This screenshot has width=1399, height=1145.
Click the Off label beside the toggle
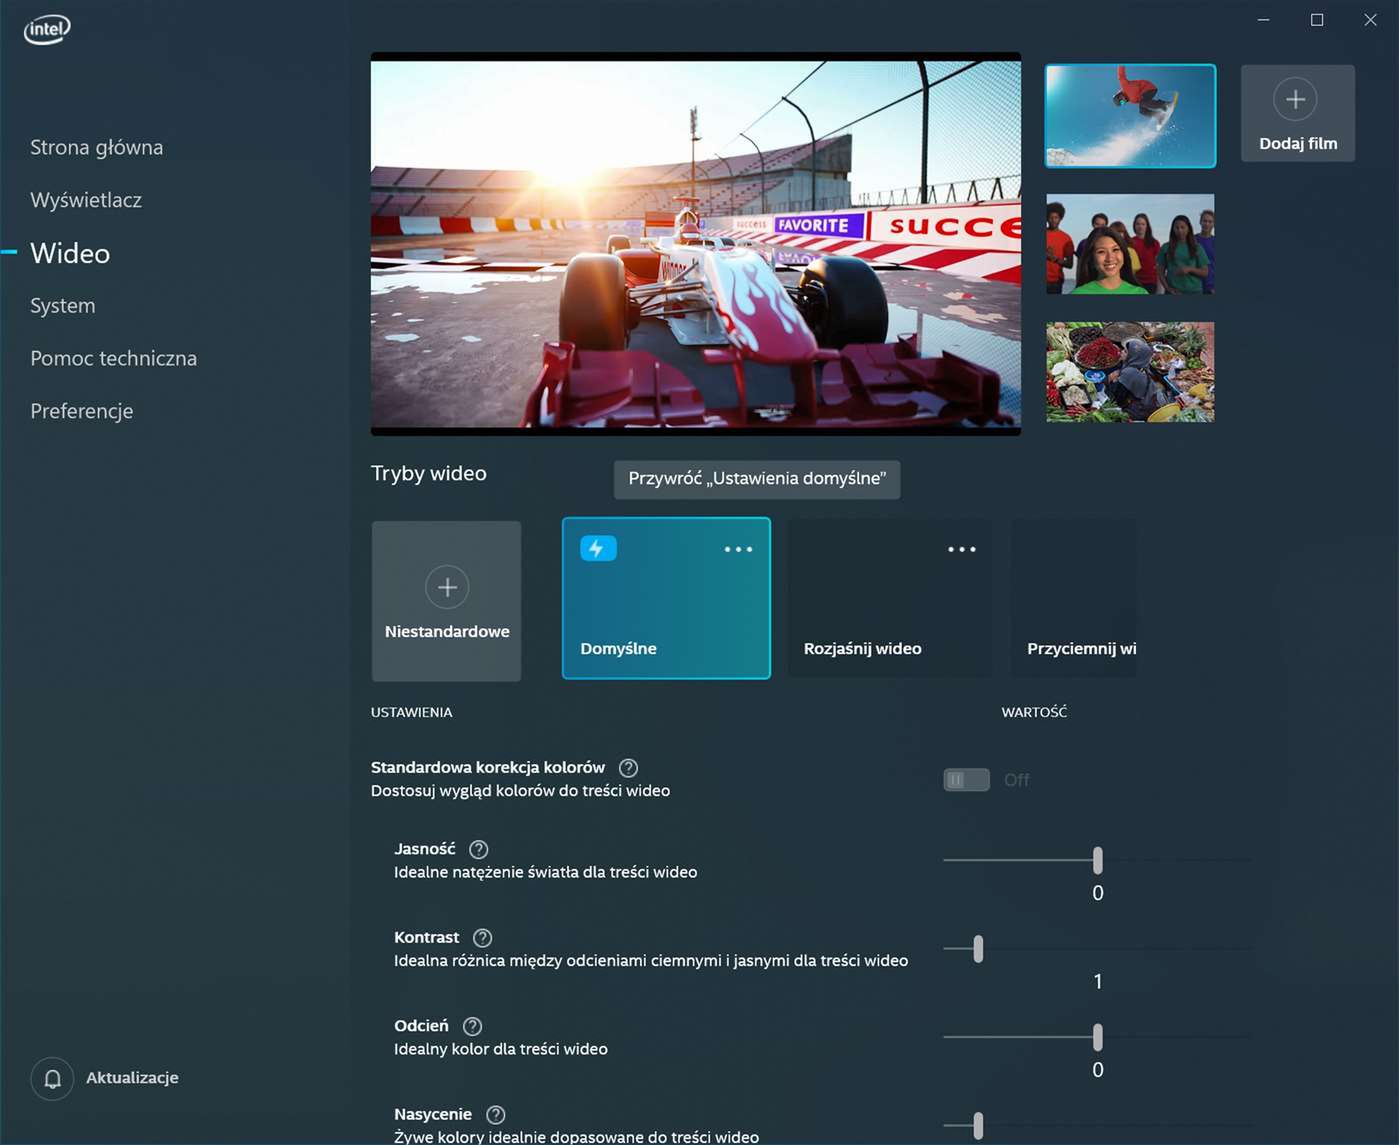point(1016,780)
